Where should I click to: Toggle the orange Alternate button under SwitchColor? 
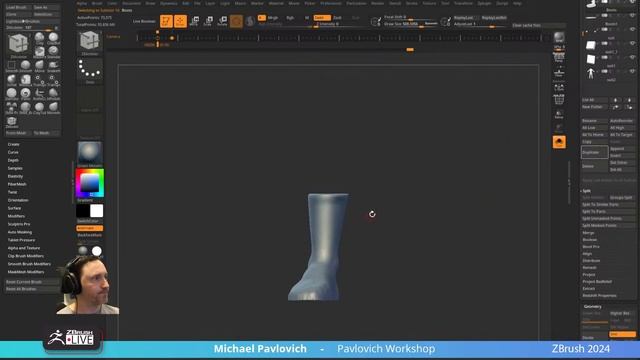[x=89, y=228]
